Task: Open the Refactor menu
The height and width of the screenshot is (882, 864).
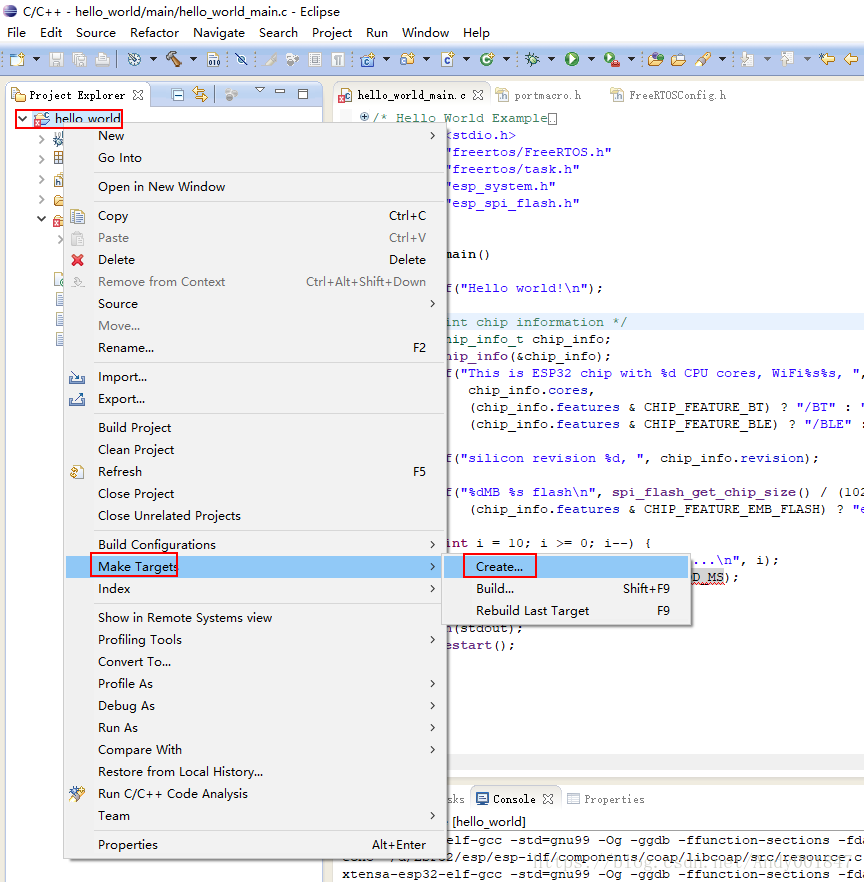Action: tap(154, 33)
